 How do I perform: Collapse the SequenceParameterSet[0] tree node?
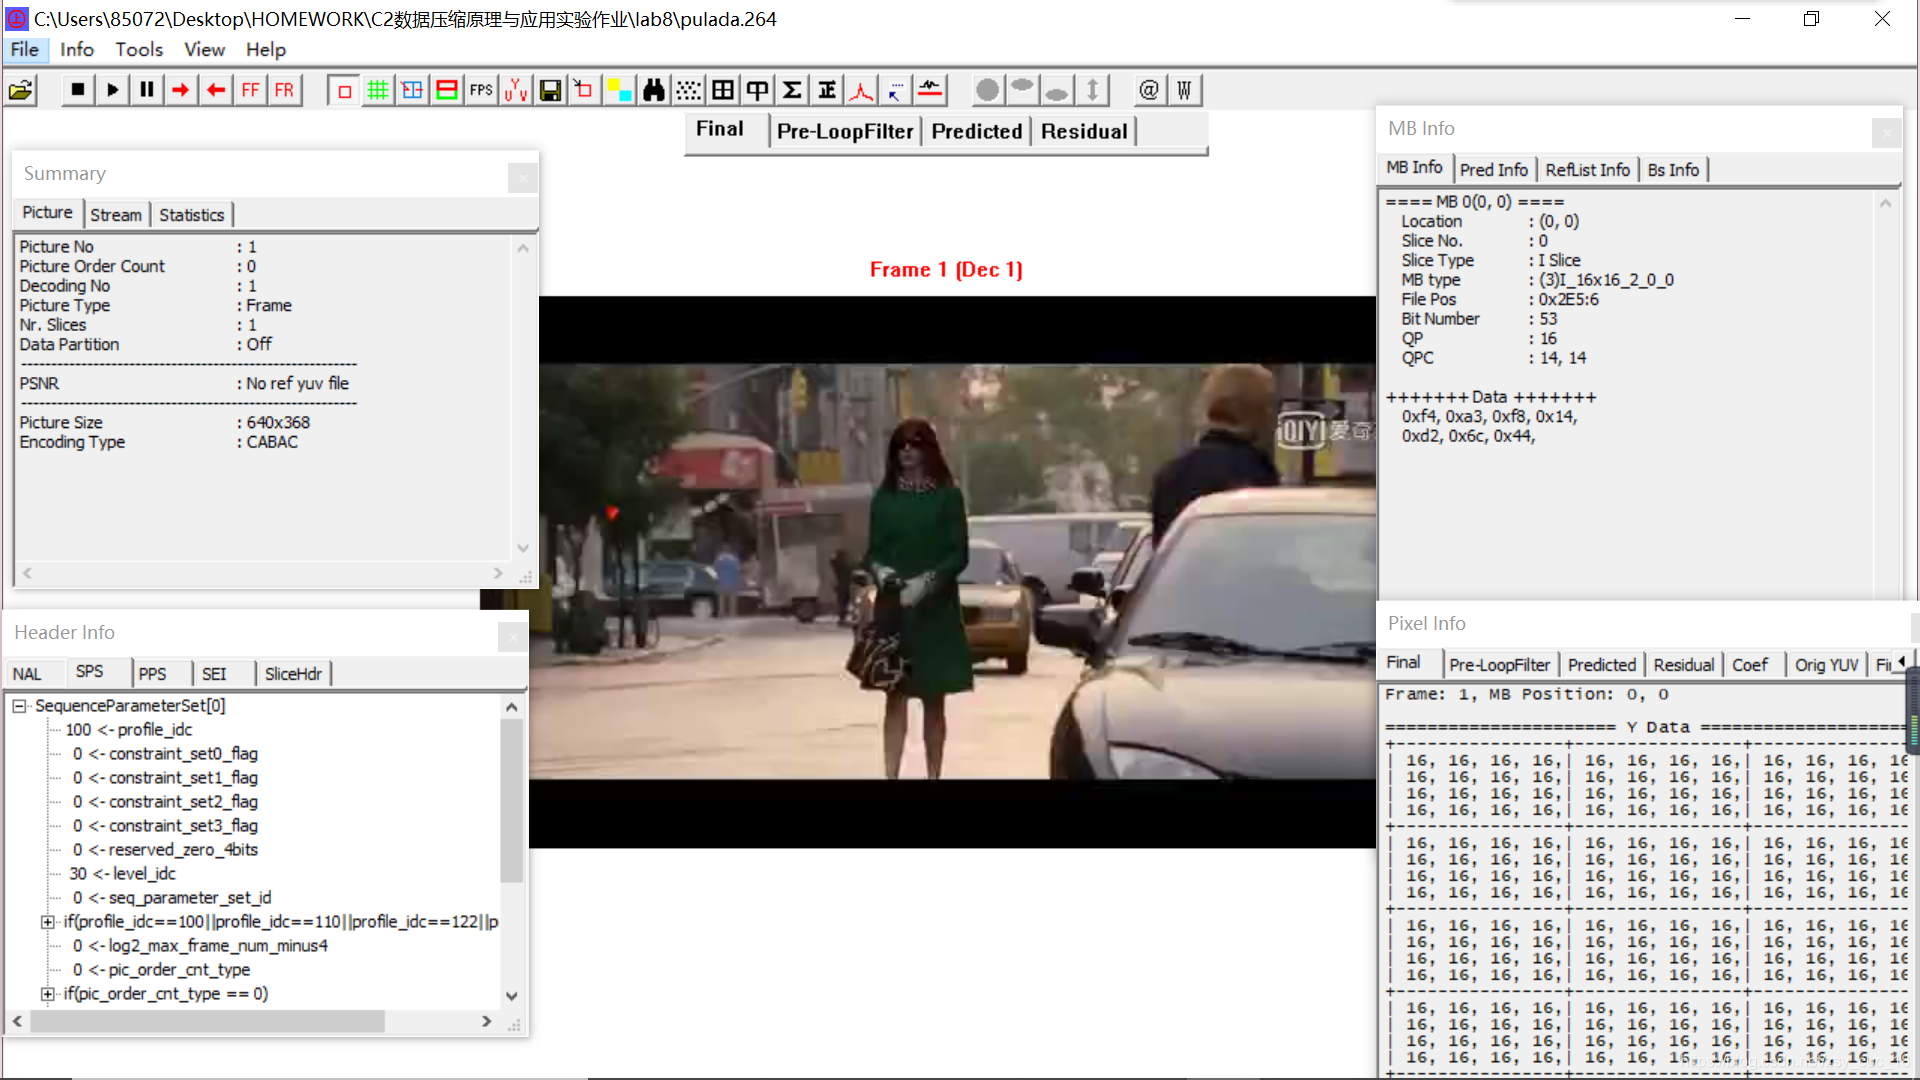coord(19,706)
